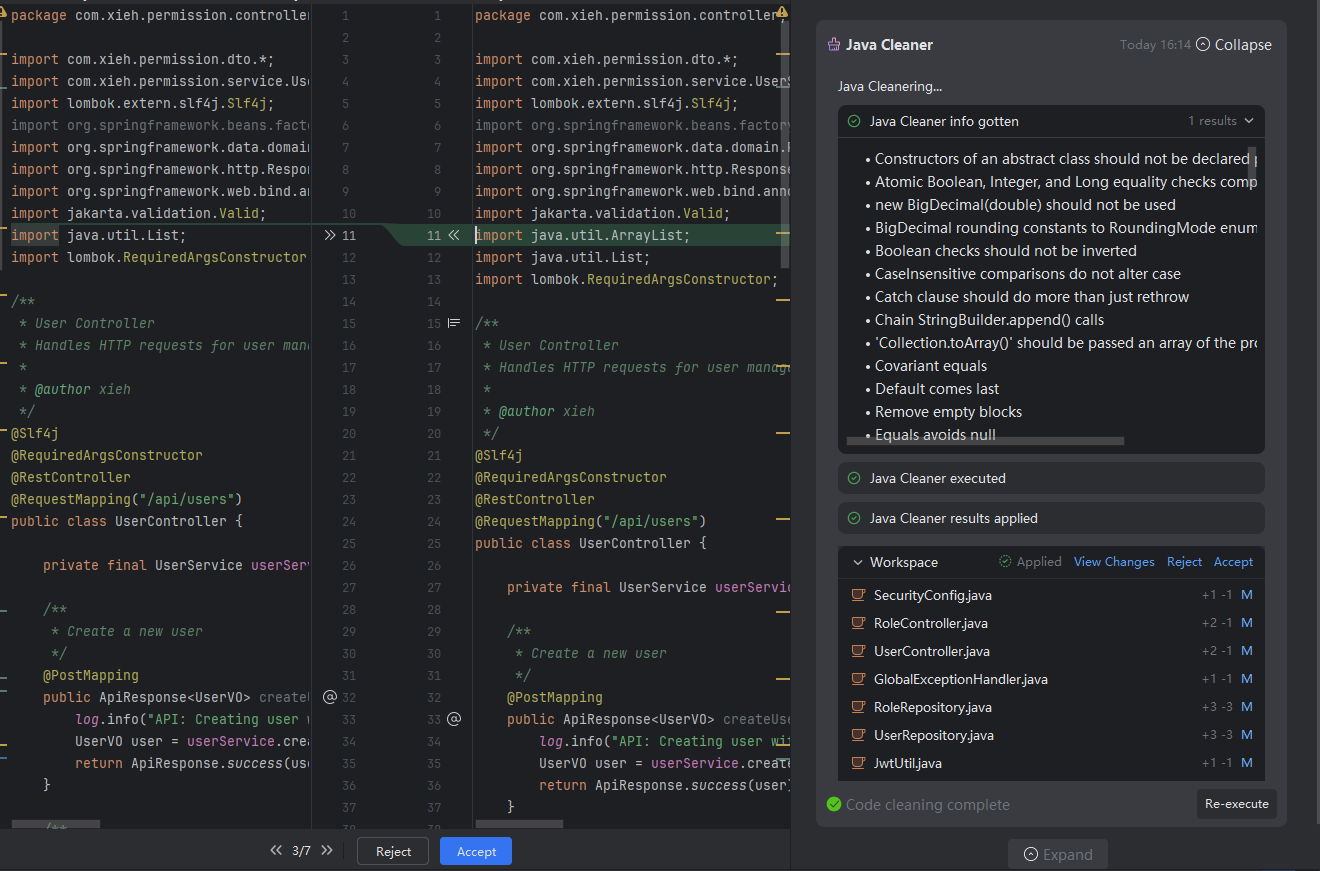Screen dimensions: 1320x871
Task: Click the check mark beside Java Cleaner results applied
Action: coord(854,518)
